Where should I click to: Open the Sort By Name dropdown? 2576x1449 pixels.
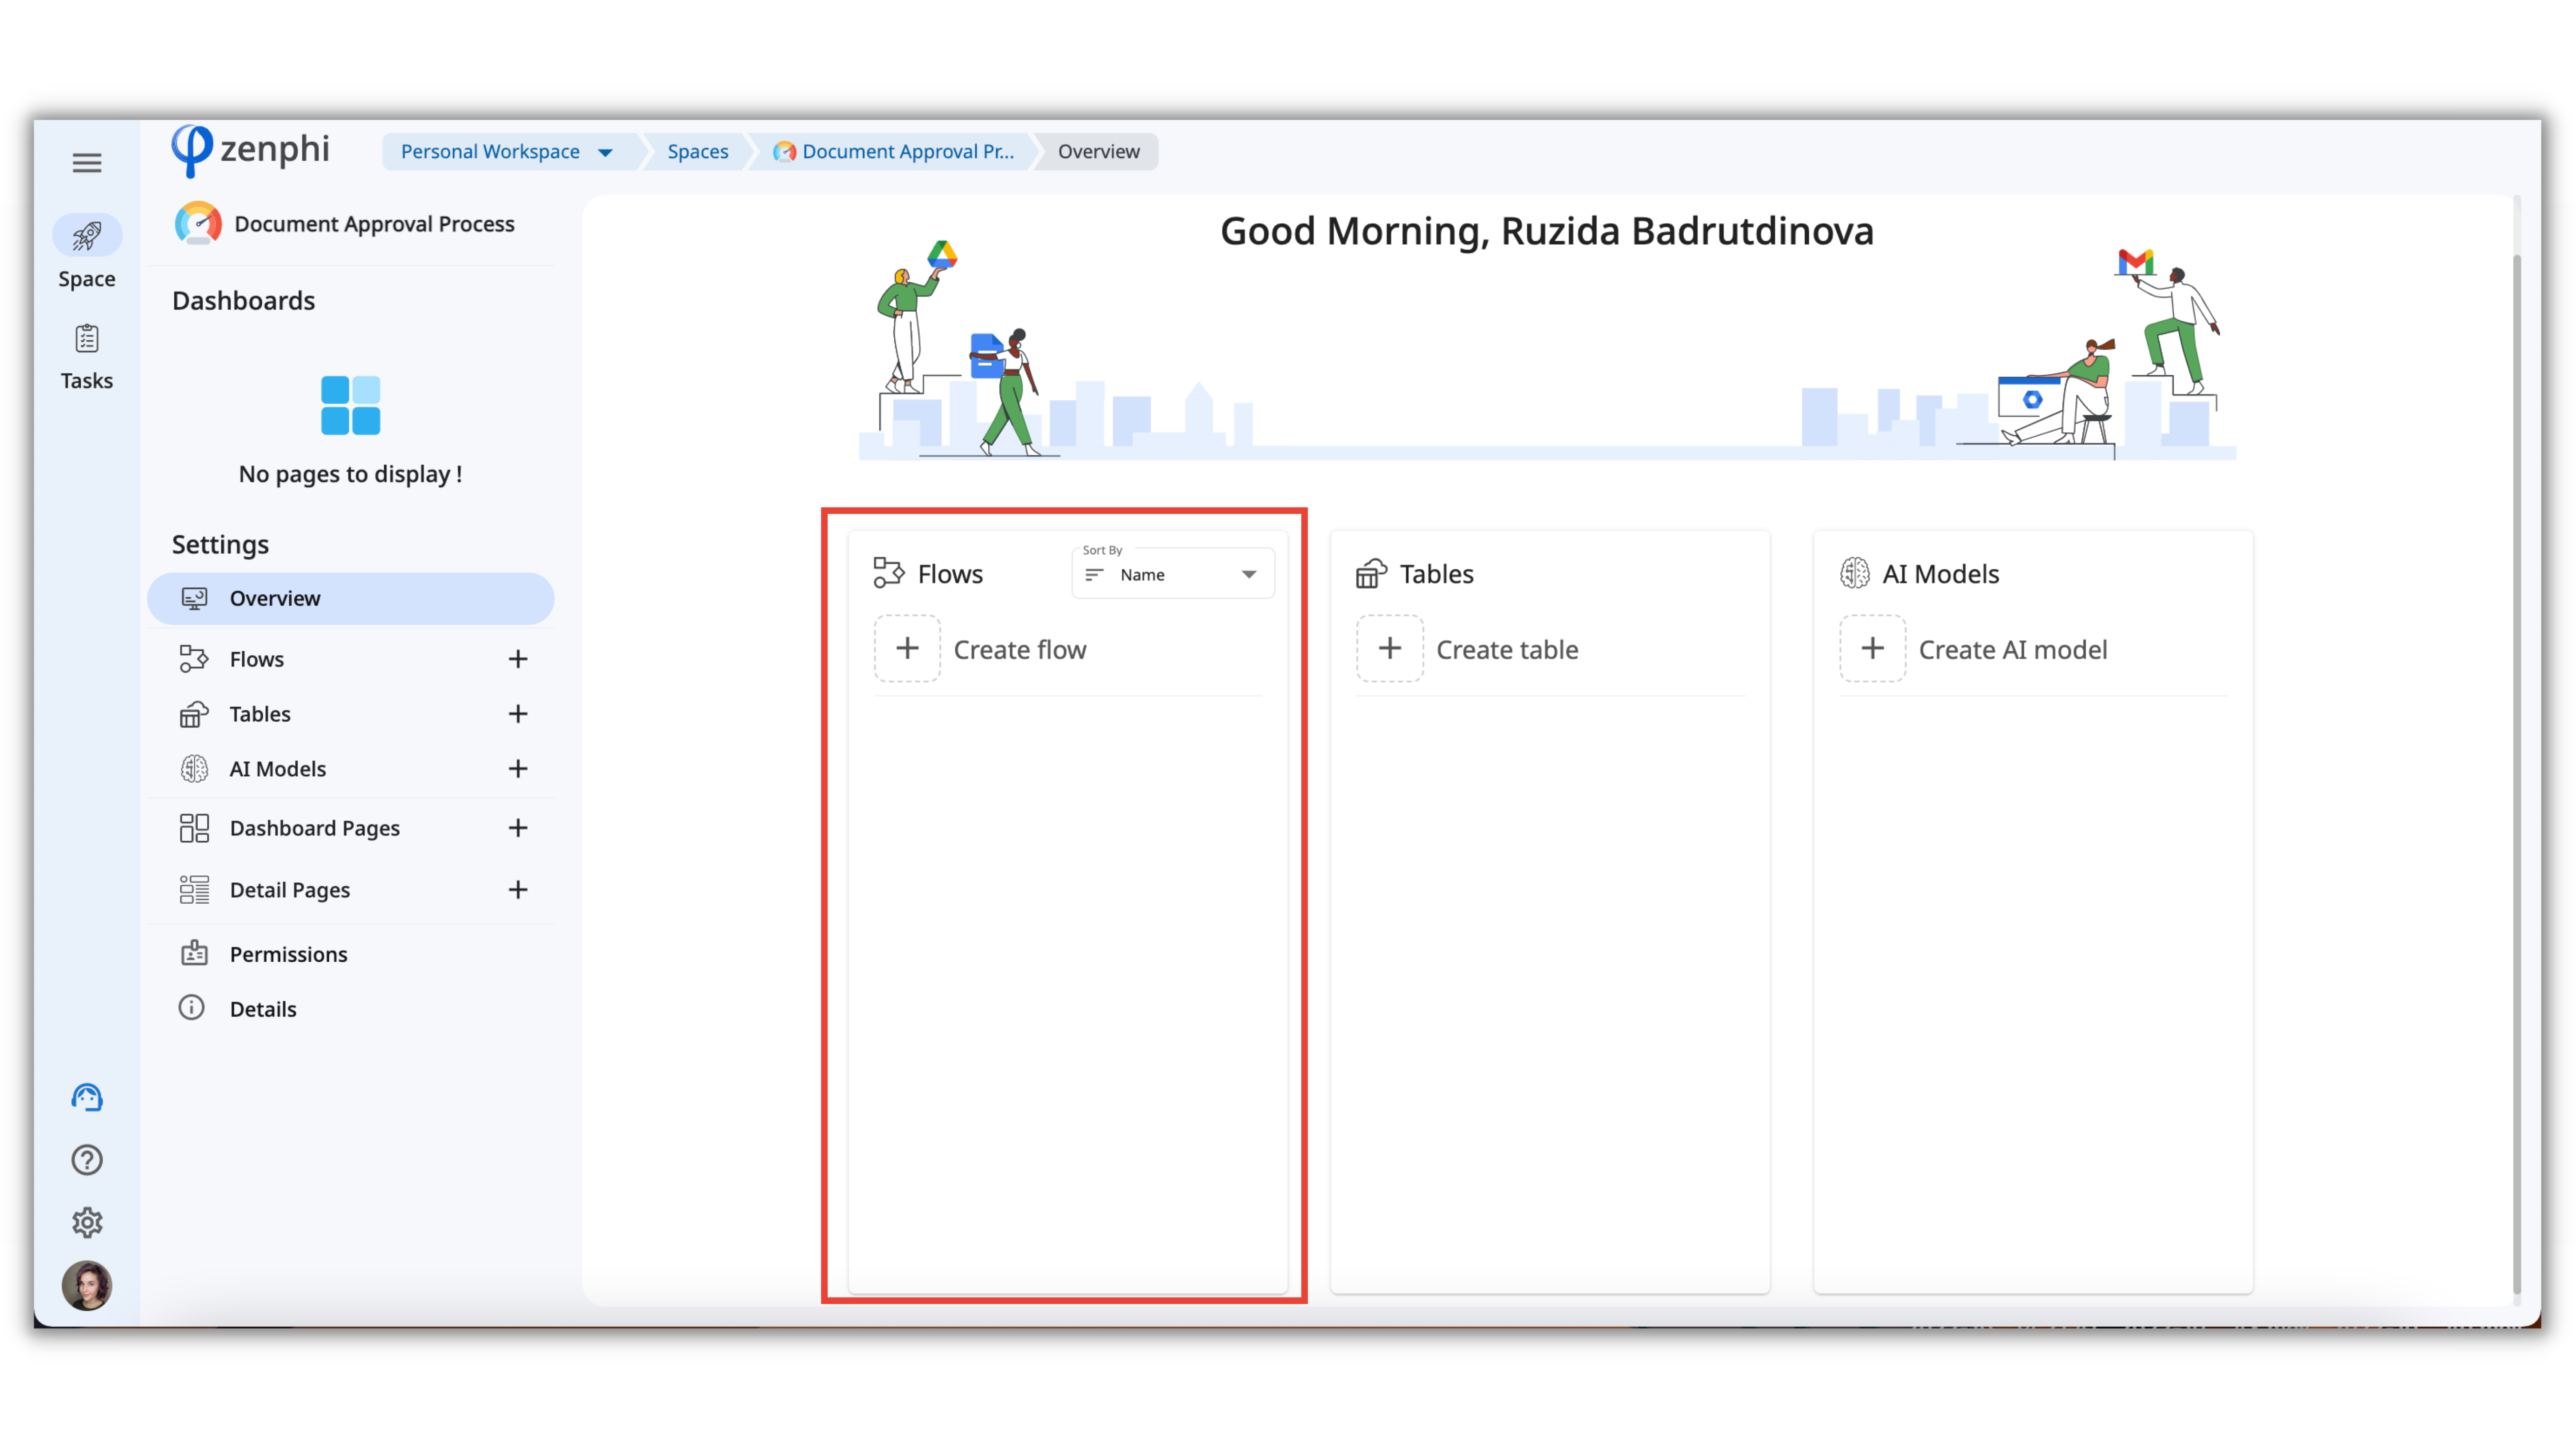point(1172,574)
